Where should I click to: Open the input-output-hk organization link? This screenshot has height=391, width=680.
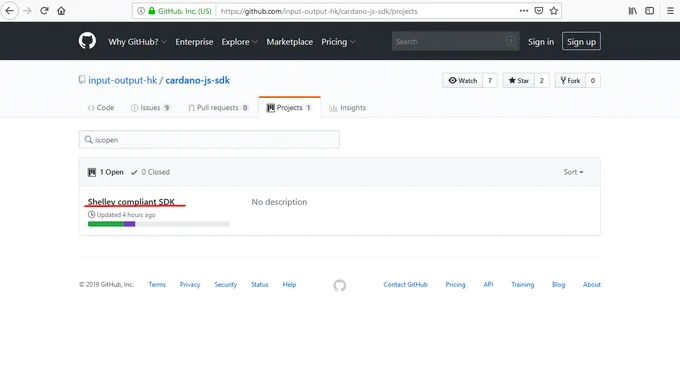[x=123, y=80]
